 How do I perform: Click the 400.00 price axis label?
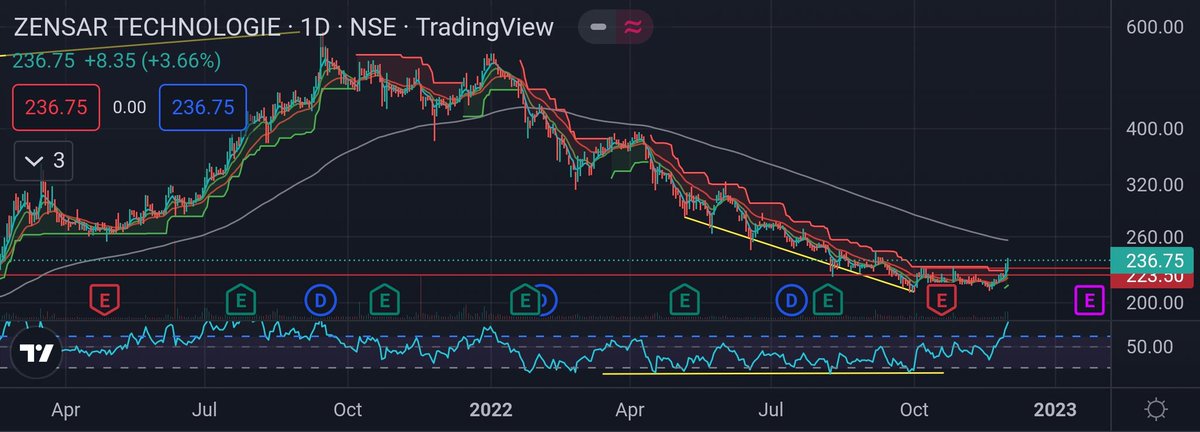pyautogui.click(x=1155, y=129)
